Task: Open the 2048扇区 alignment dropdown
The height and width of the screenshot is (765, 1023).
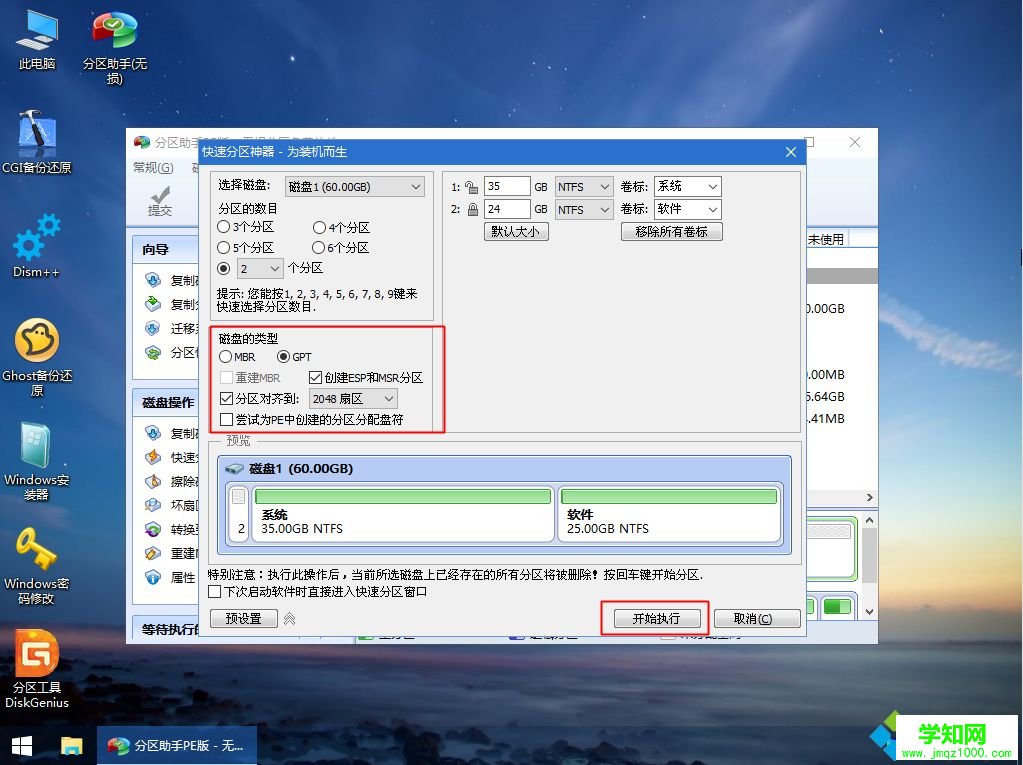Action: pyautogui.click(x=353, y=398)
